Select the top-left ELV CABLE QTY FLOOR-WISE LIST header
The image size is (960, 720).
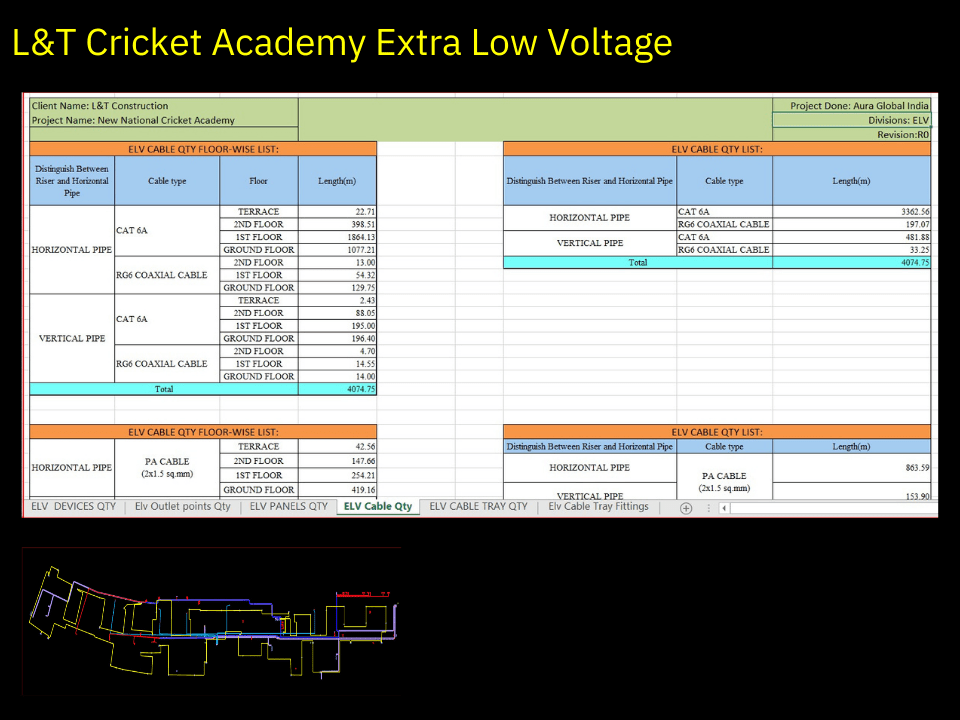203,149
